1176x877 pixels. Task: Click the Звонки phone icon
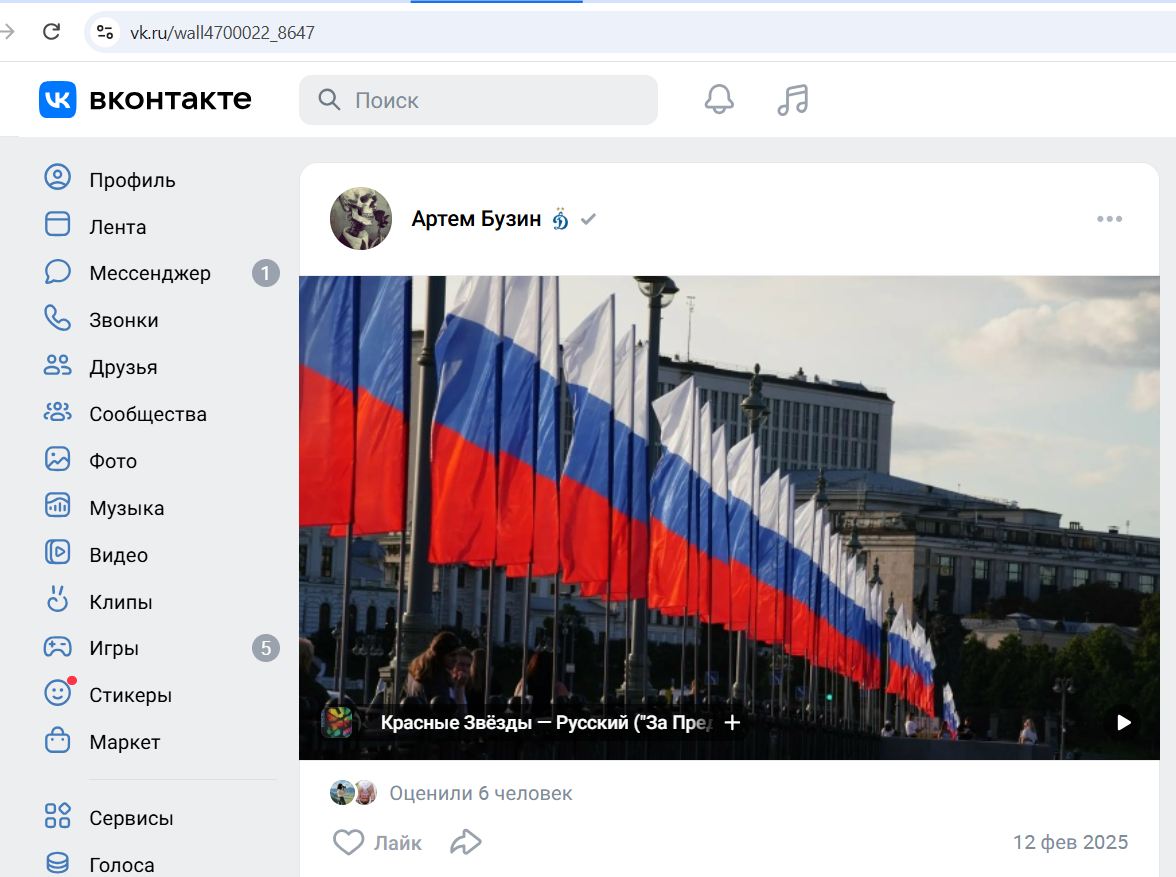point(58,319)
